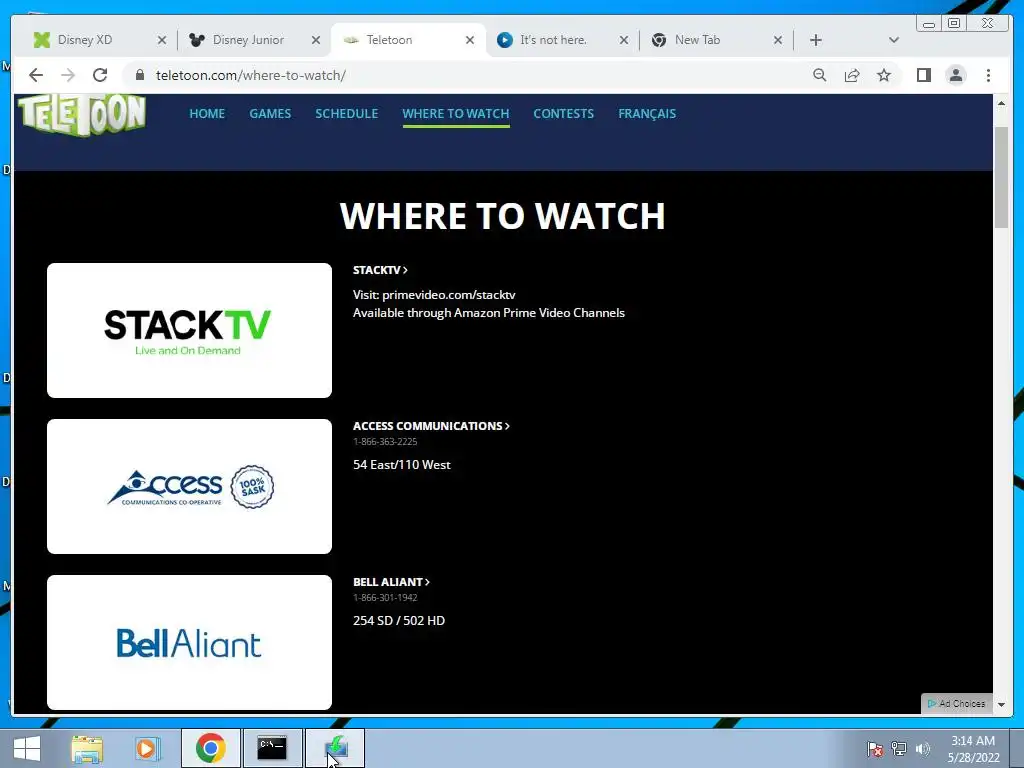Click the Access Communications logo card
The width and height of the screenshot is (1024, 768).
[189, 487]
